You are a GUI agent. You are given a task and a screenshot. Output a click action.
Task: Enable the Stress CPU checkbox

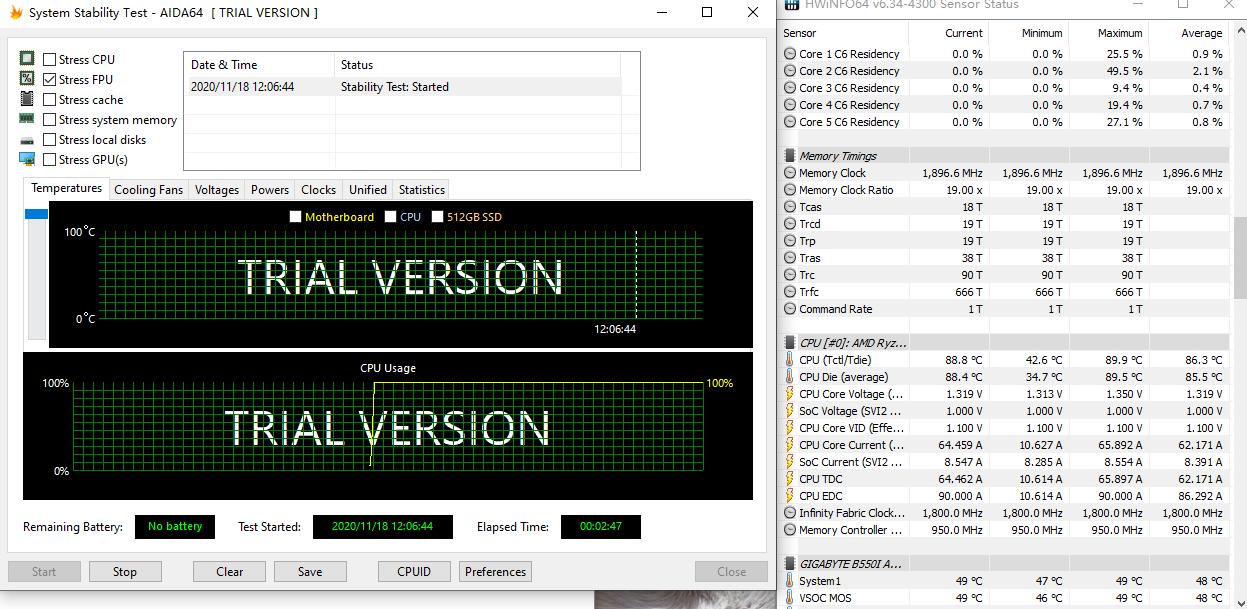click(x=50, y=60)
